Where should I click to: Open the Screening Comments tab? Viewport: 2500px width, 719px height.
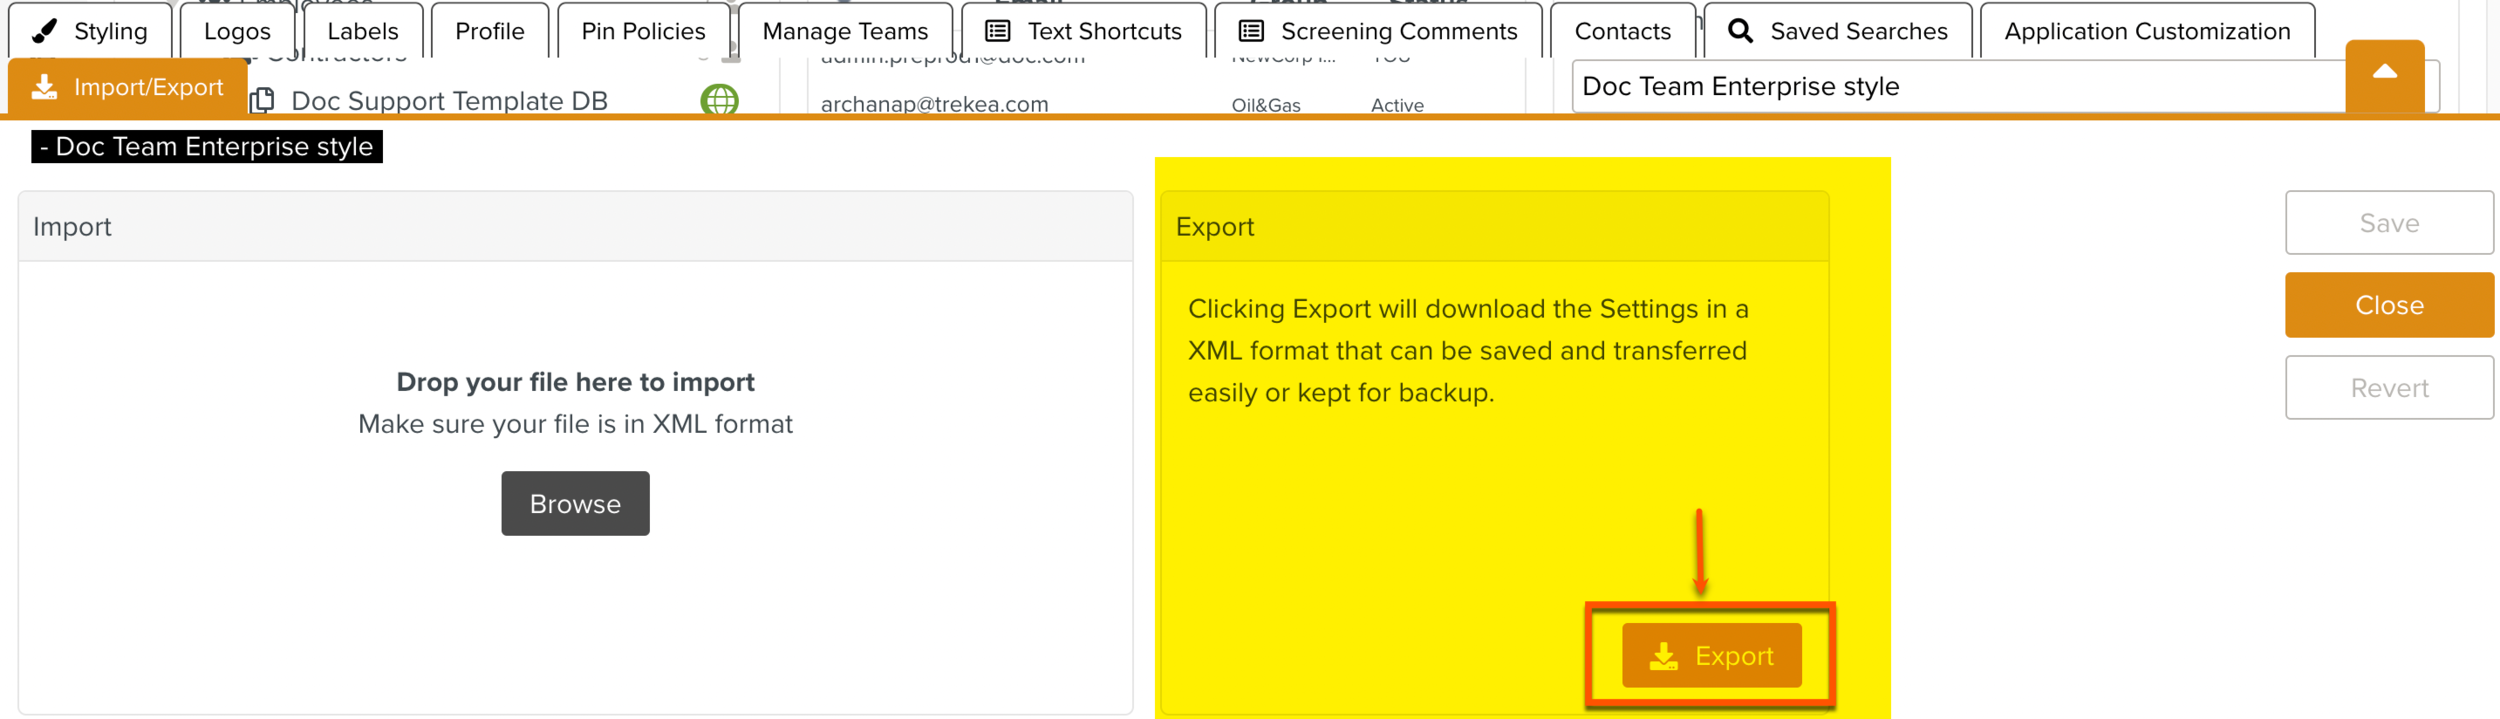[1378, 31]
